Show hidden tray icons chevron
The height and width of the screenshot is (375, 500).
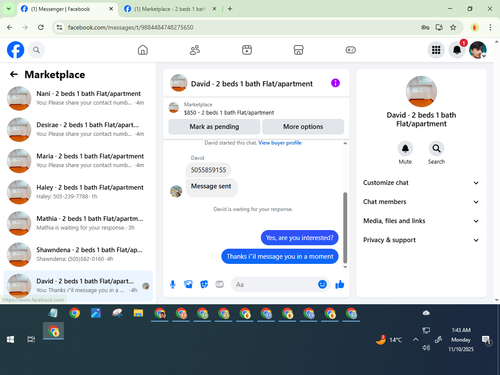tap(415, 340)
